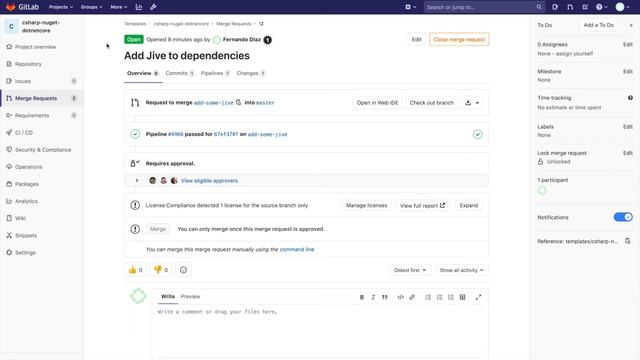
Task: Open the help dropdown menu
Action: point(601,7)
